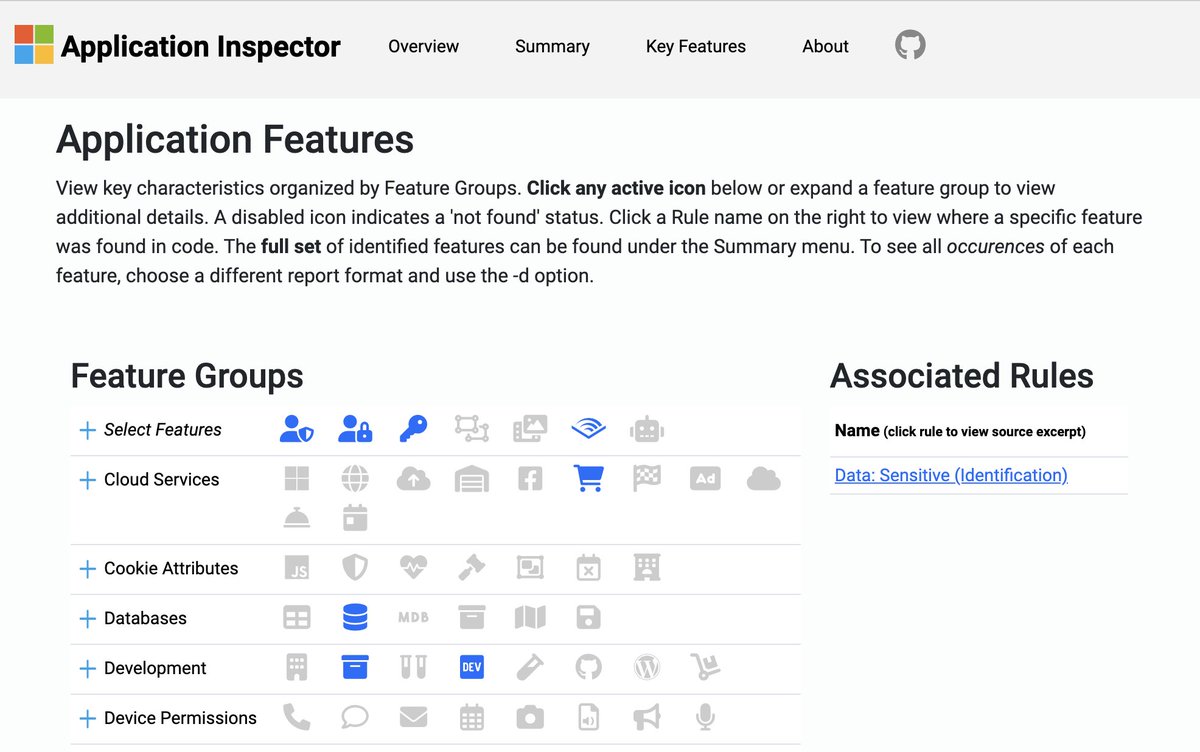
Task: Select the blue shopping cart icon
Action: [x=588, y=479]
